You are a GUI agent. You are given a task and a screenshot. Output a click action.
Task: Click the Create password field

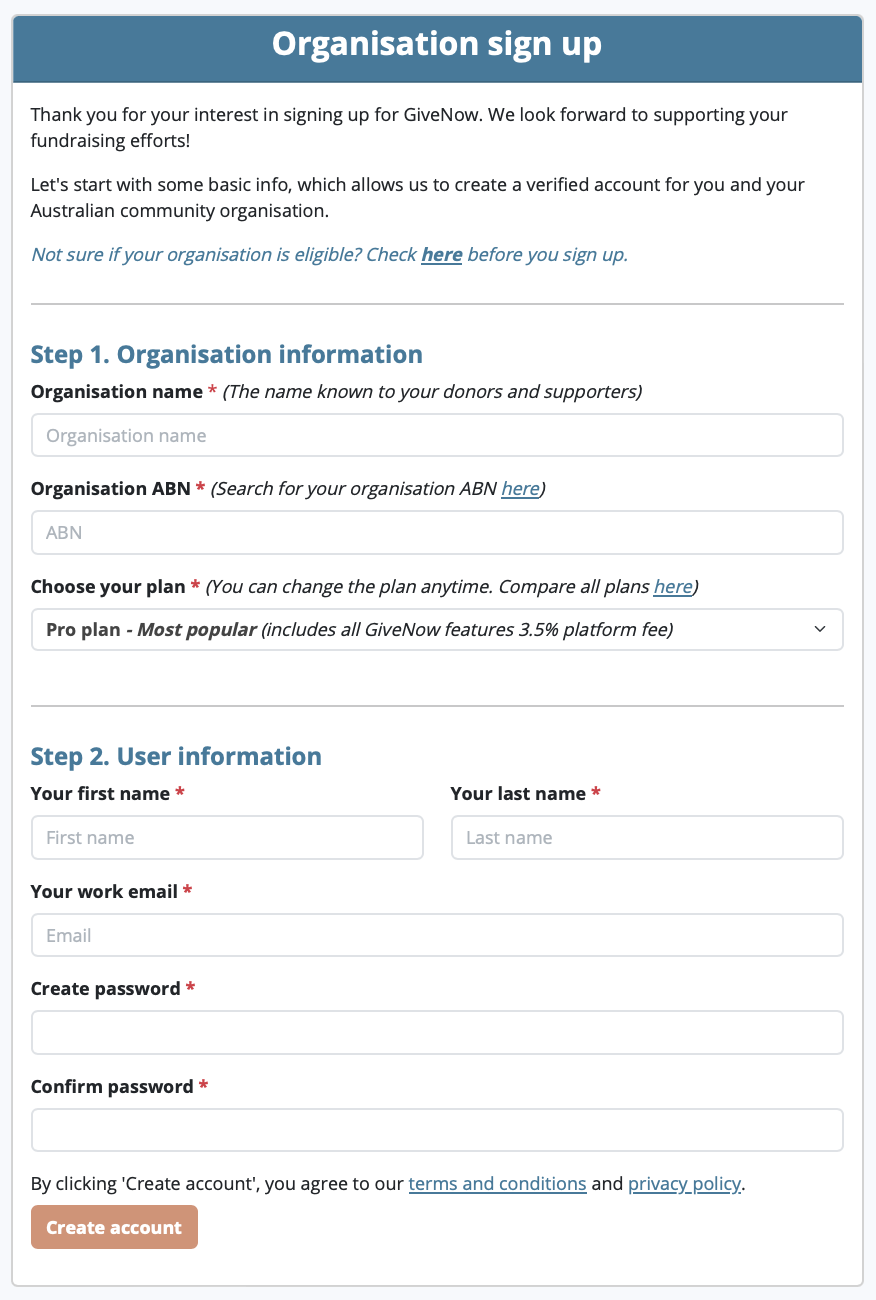click(437, 1032)
